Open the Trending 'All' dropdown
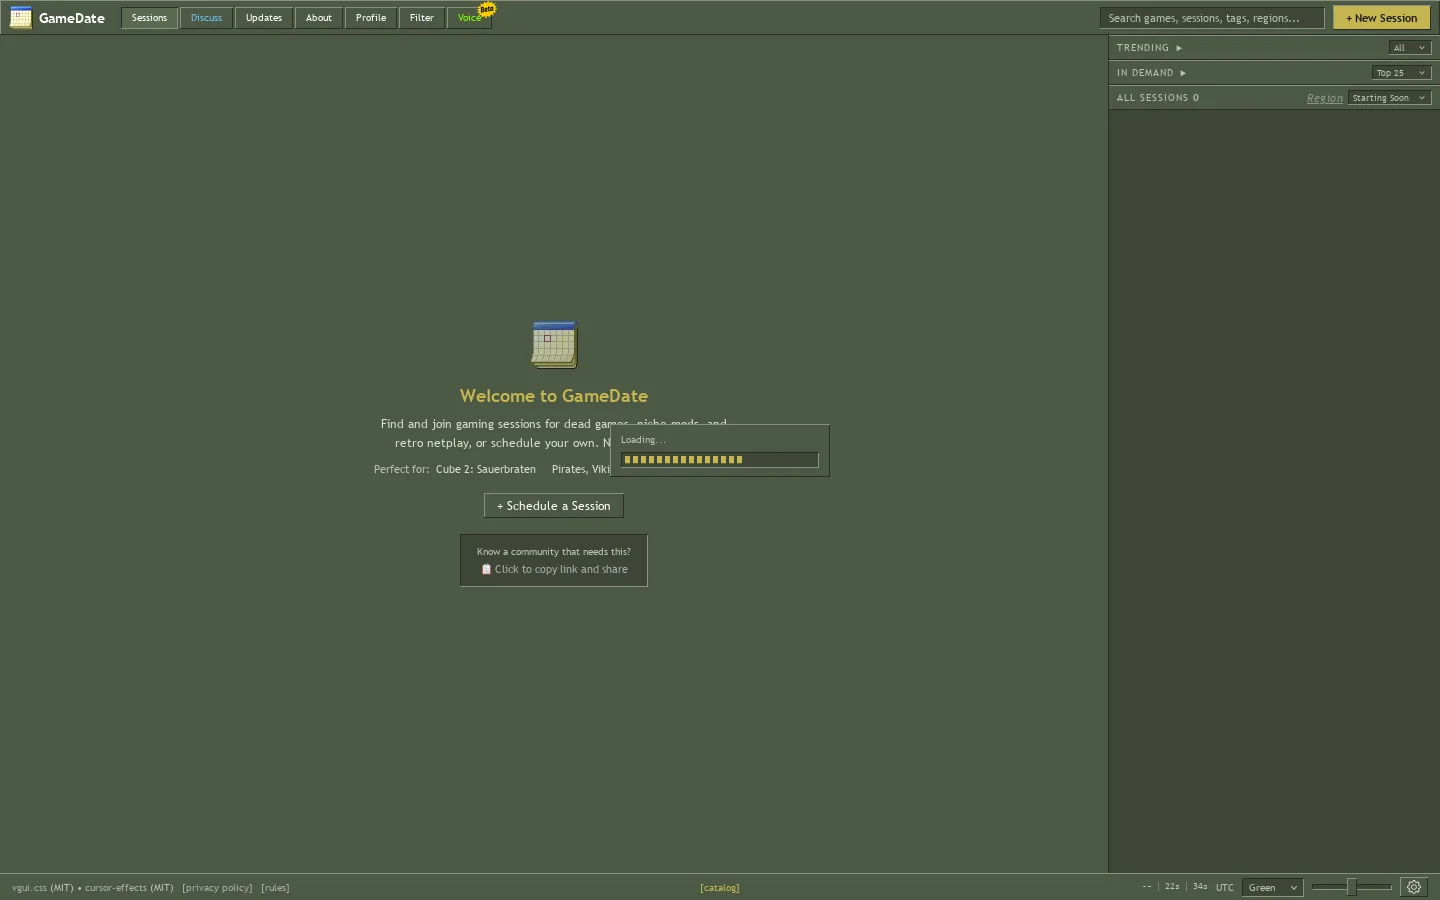This screenshot has width=1440, height=900. coord(1410,48)
